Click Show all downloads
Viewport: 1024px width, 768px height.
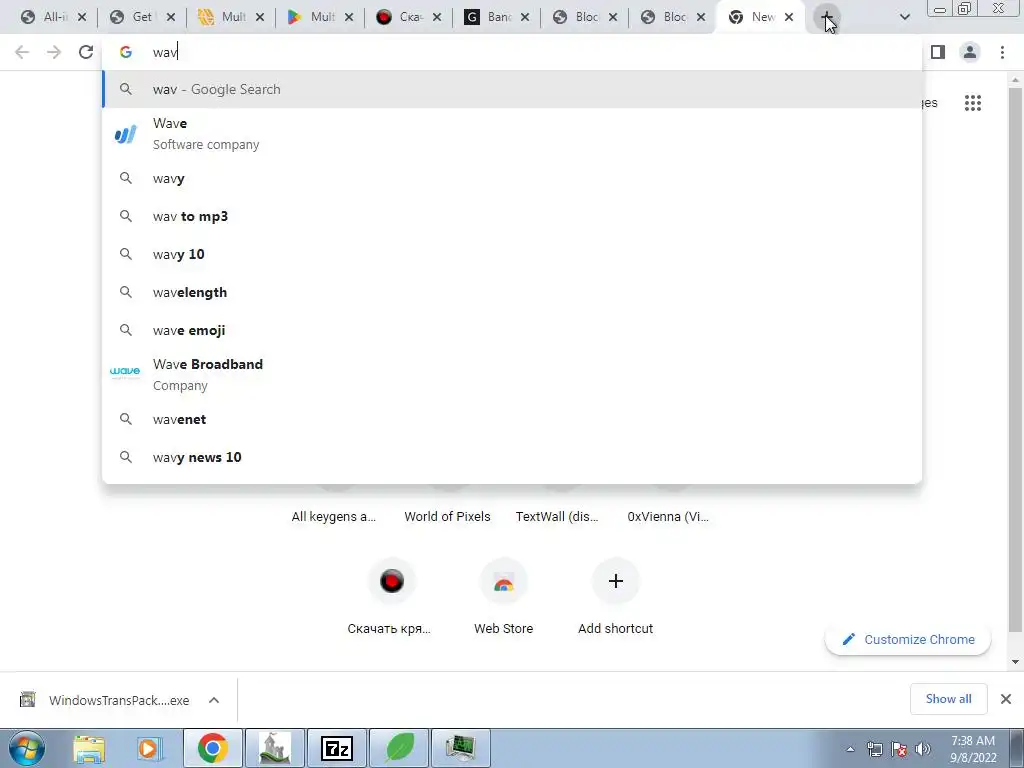pos(948,699)
